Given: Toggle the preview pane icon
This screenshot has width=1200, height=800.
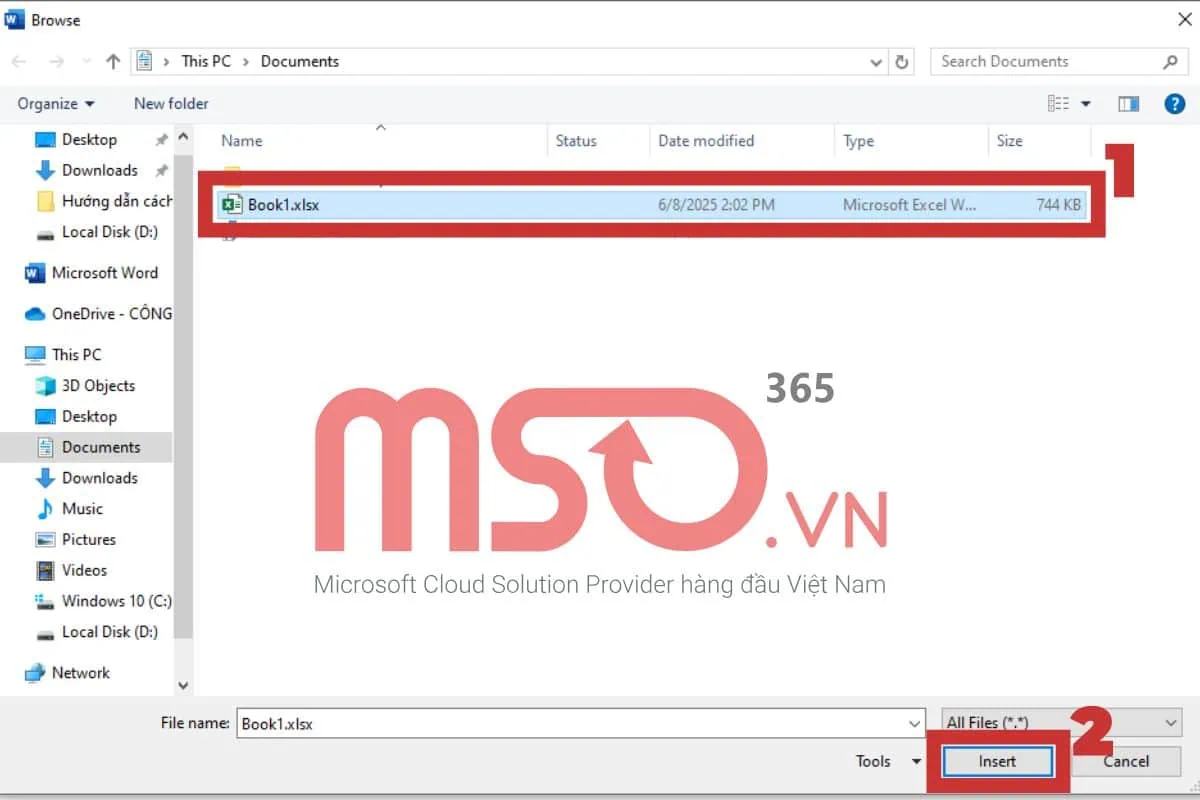Looking at the screenshot, I should click(x=1128, y=103).
